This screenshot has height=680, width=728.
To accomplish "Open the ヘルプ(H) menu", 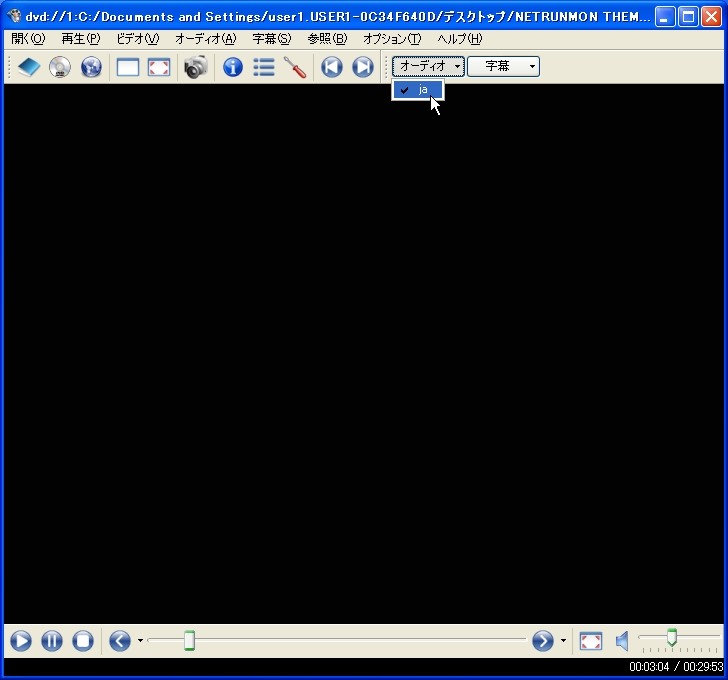I will click(x=460, y=39).
